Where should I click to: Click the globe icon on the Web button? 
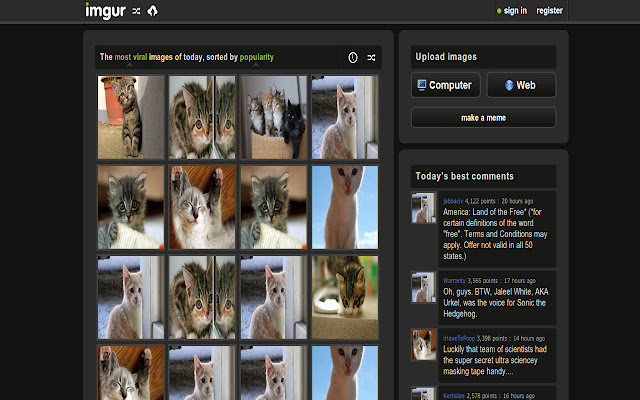(509, 85)
